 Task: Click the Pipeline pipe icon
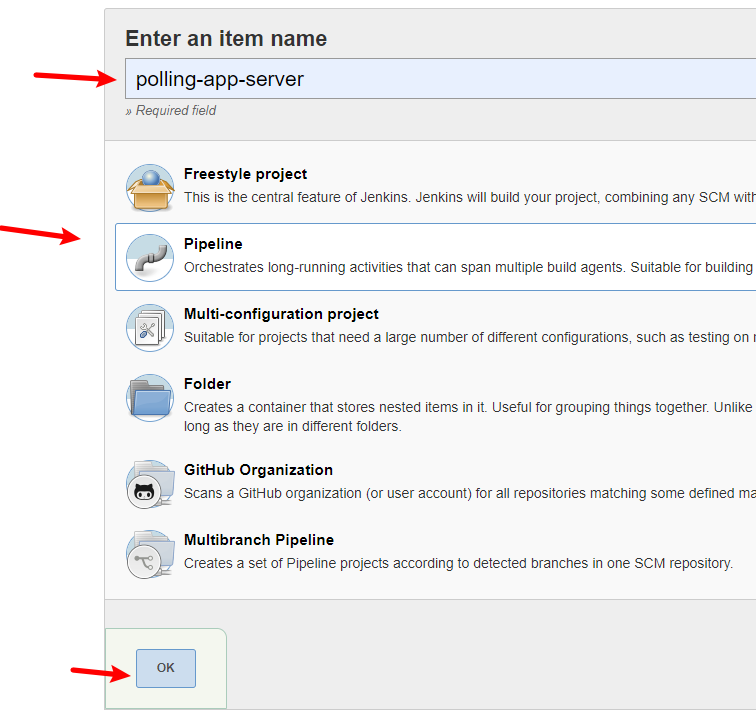(150, 258)
